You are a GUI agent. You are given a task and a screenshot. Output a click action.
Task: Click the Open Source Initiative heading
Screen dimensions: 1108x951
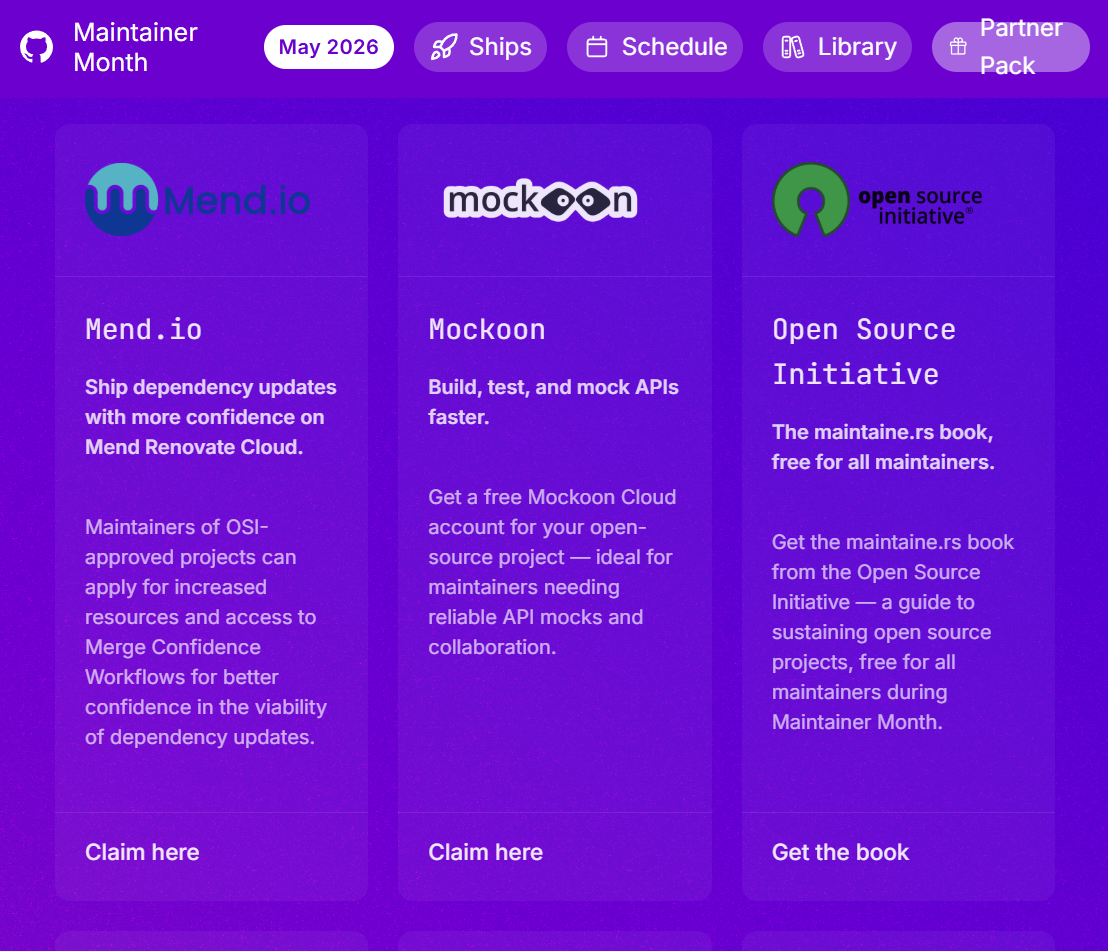(864, 352)
